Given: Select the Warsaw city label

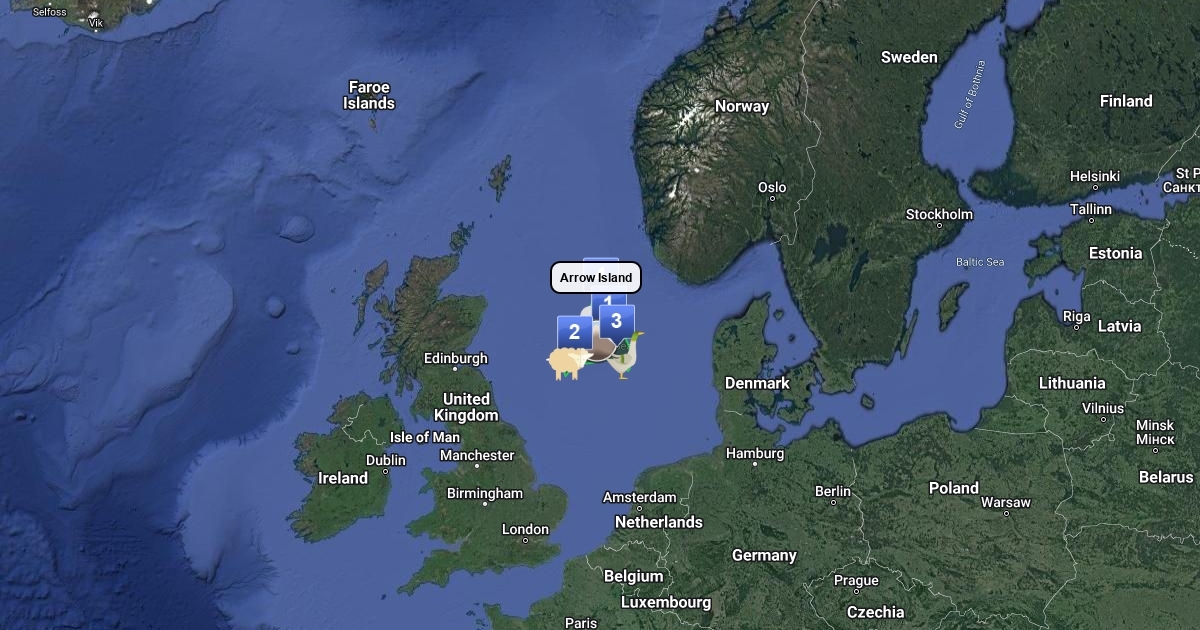Looking at the screenshot, I should coord(1006,501).
